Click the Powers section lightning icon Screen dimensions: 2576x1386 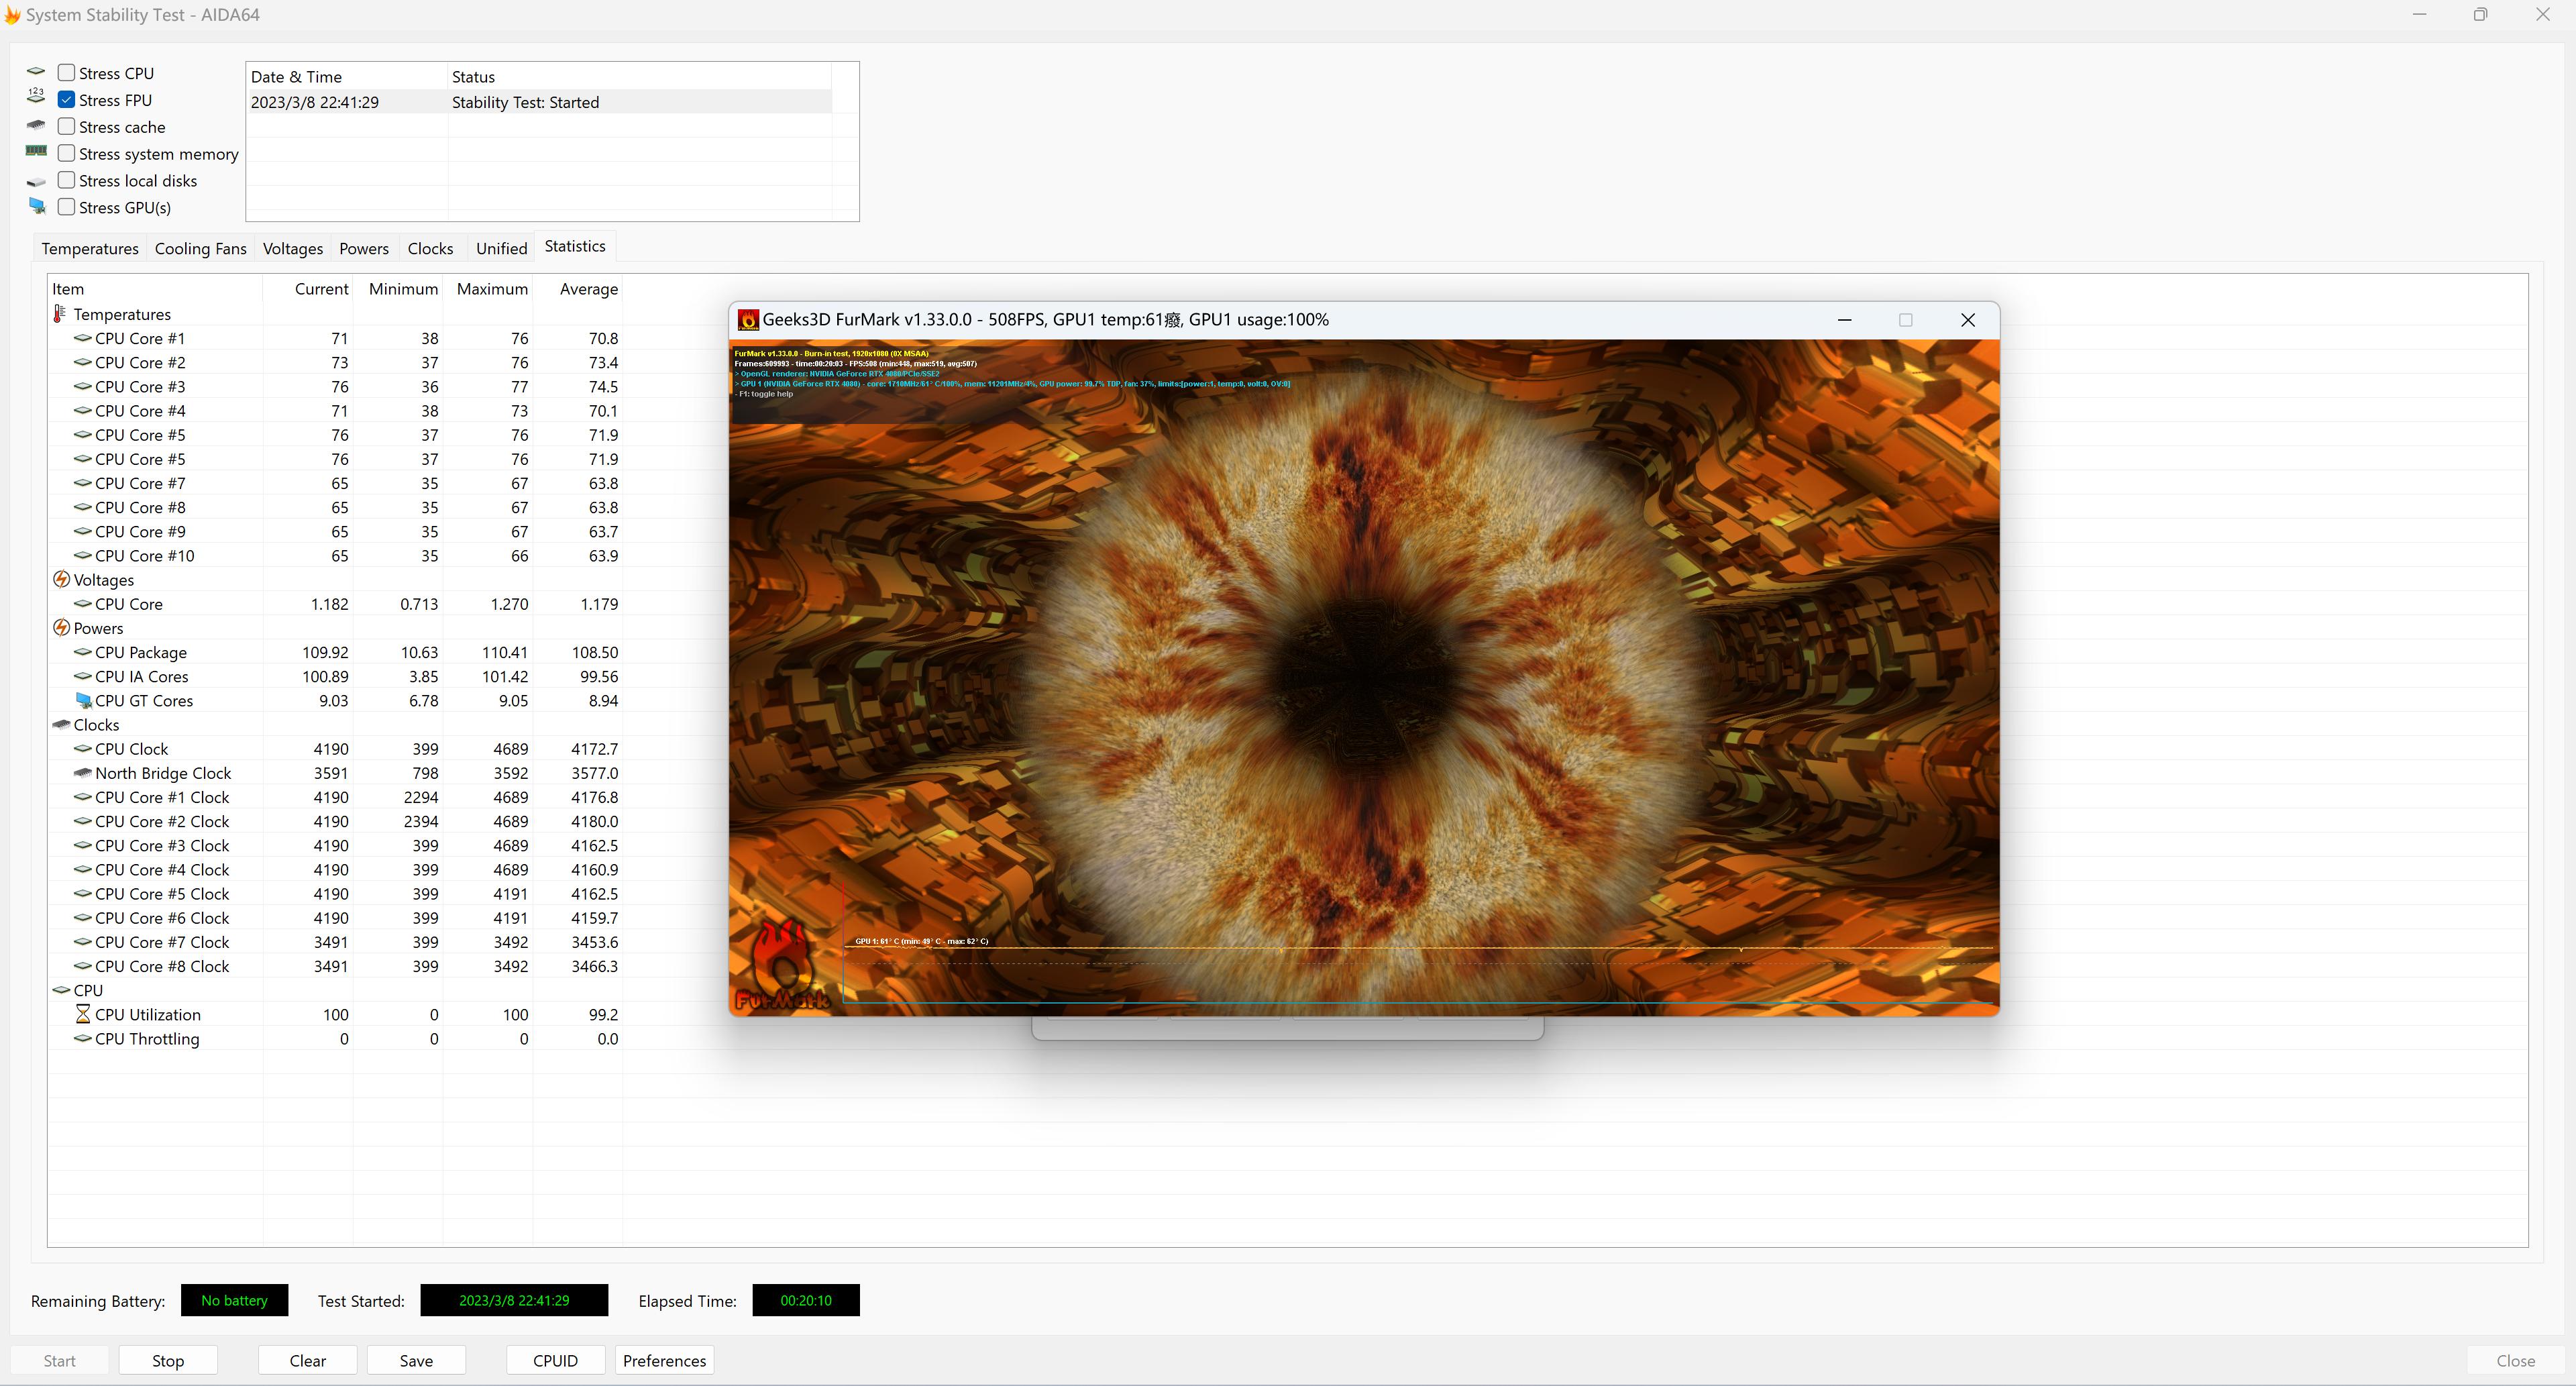[61, 628]
